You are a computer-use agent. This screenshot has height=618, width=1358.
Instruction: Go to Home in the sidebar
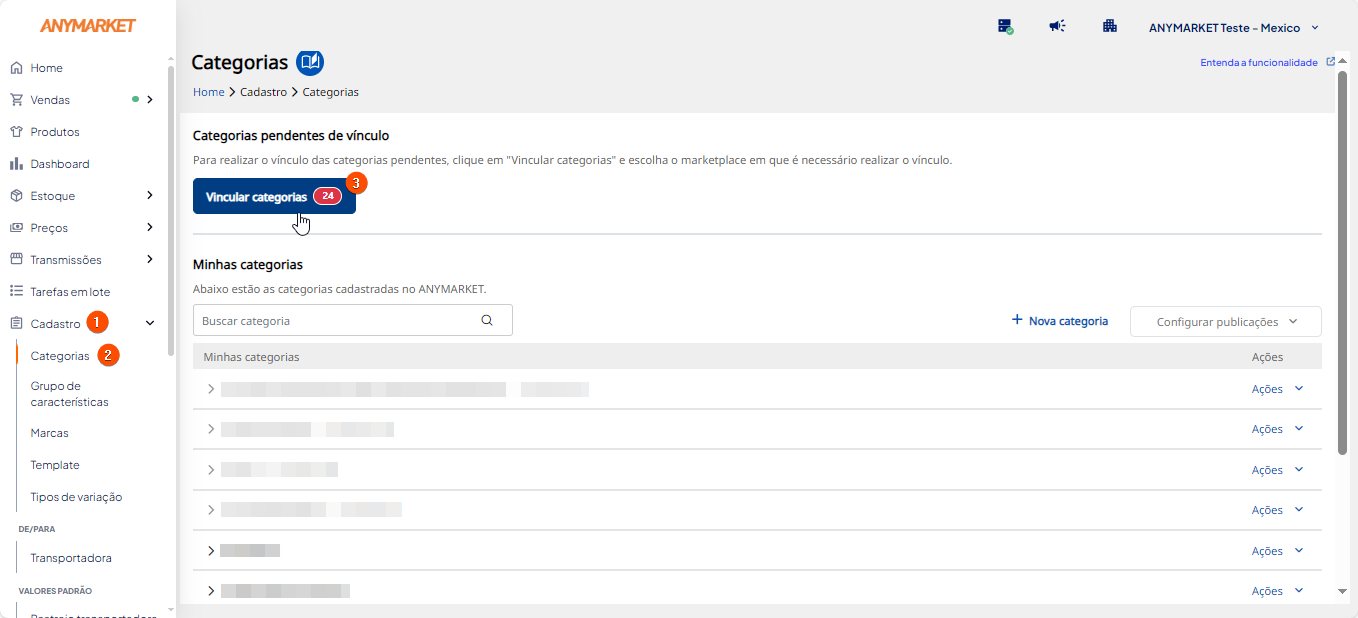(x=47, y=68)
